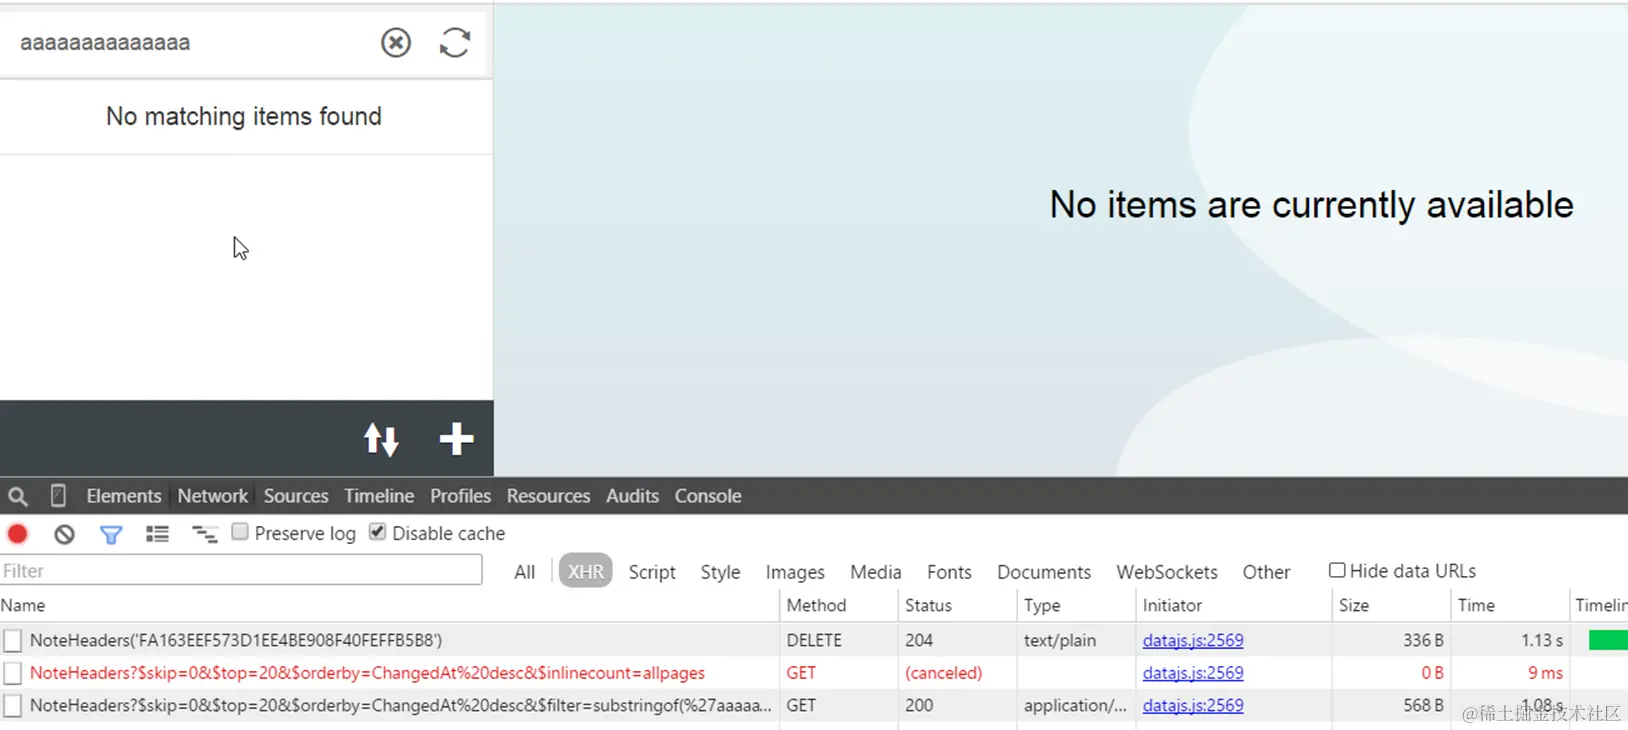Sort by the Method column header
1628x730 pixels.
tap(838, 605)
